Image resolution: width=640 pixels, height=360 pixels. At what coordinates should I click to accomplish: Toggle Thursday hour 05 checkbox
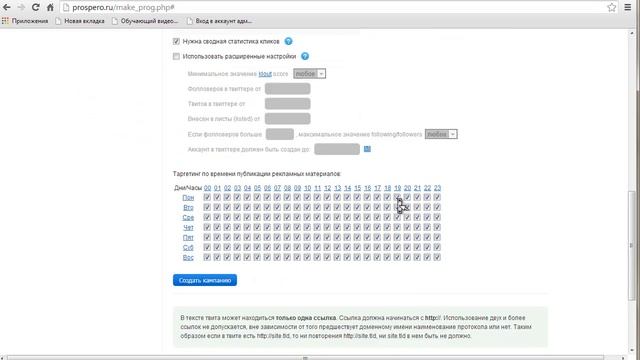pos(257,227)
